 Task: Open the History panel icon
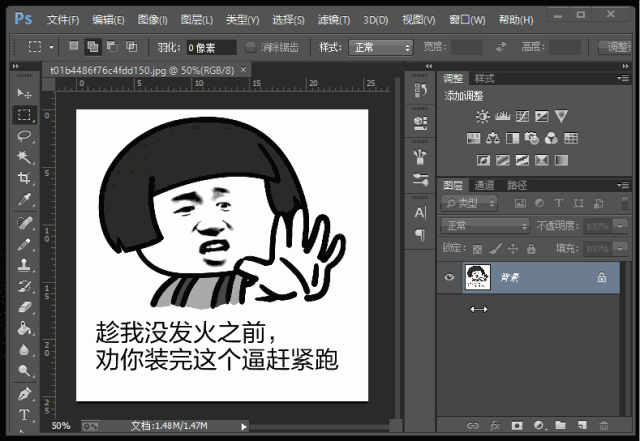[420, 90]
